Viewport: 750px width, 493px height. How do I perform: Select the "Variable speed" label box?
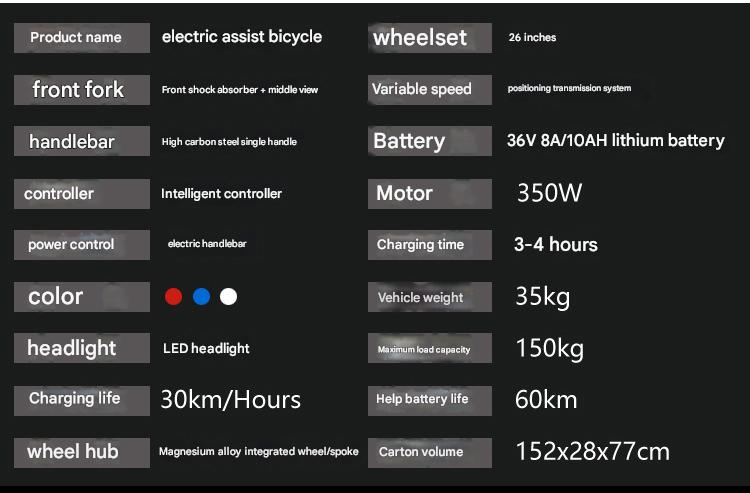tap(430, 89)
